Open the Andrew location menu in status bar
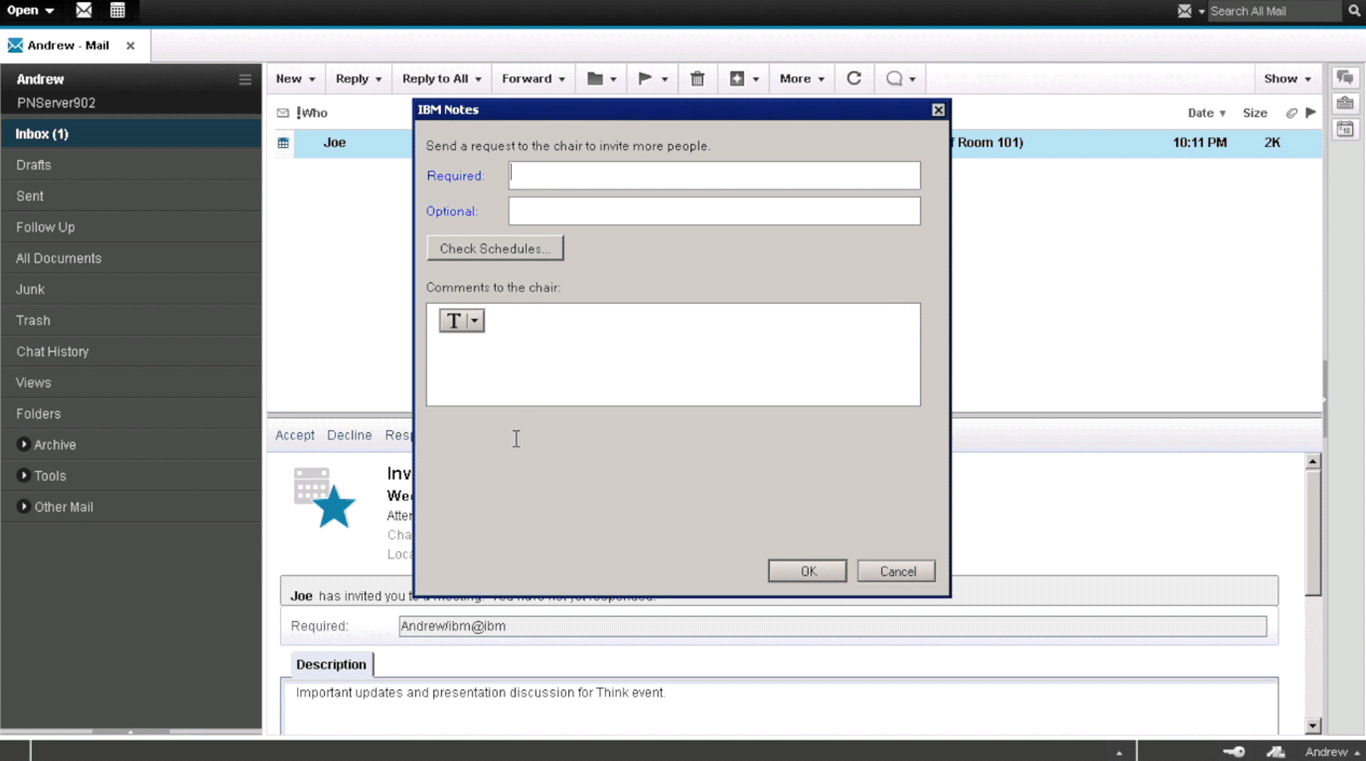1366x761 pixels. (1332, 752)
